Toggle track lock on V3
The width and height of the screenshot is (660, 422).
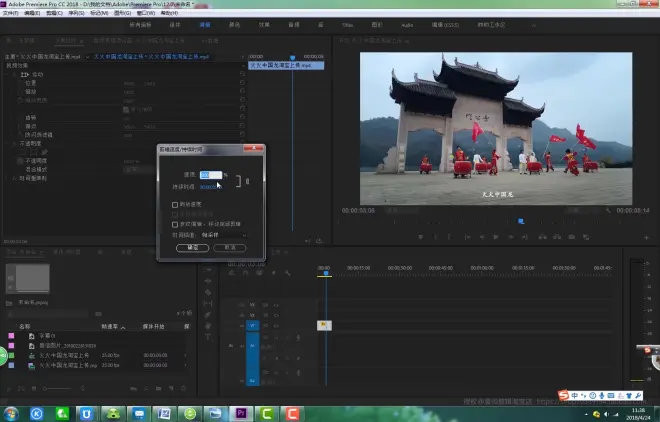tap(242, 305)
